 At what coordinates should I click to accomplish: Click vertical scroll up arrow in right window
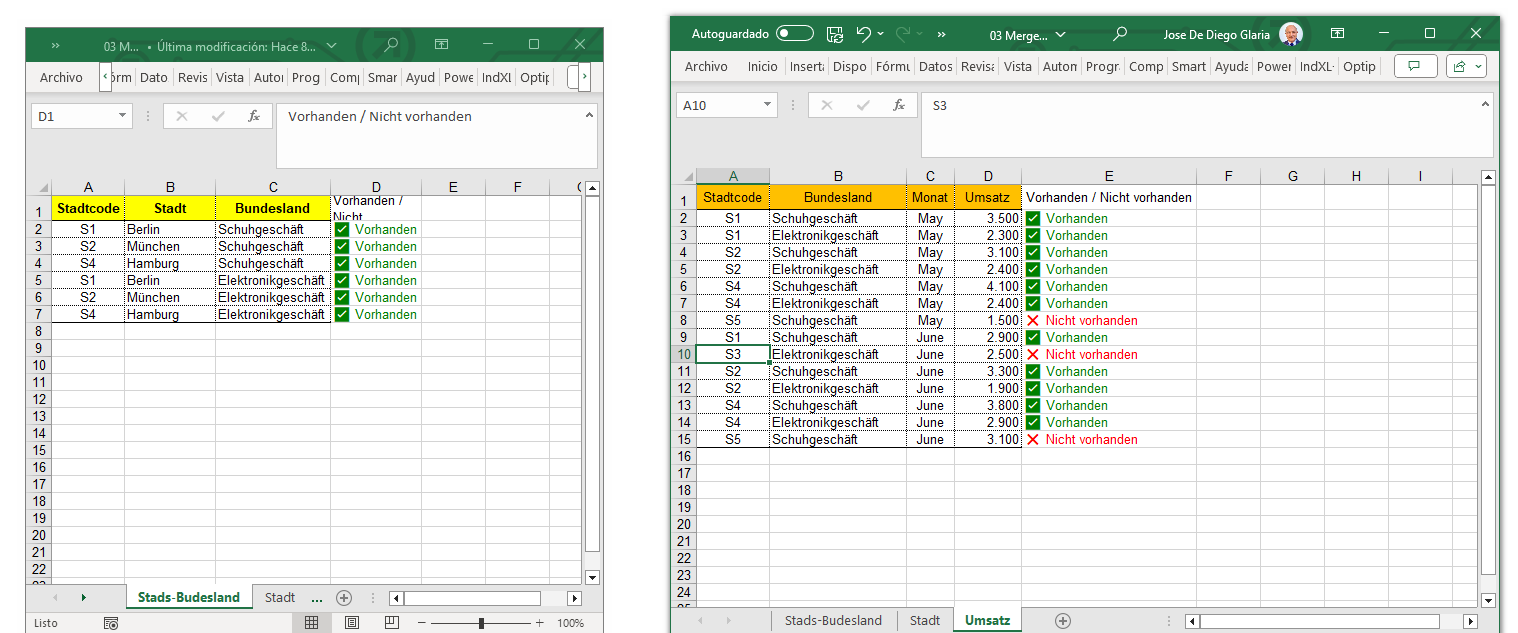(1488, 178)
